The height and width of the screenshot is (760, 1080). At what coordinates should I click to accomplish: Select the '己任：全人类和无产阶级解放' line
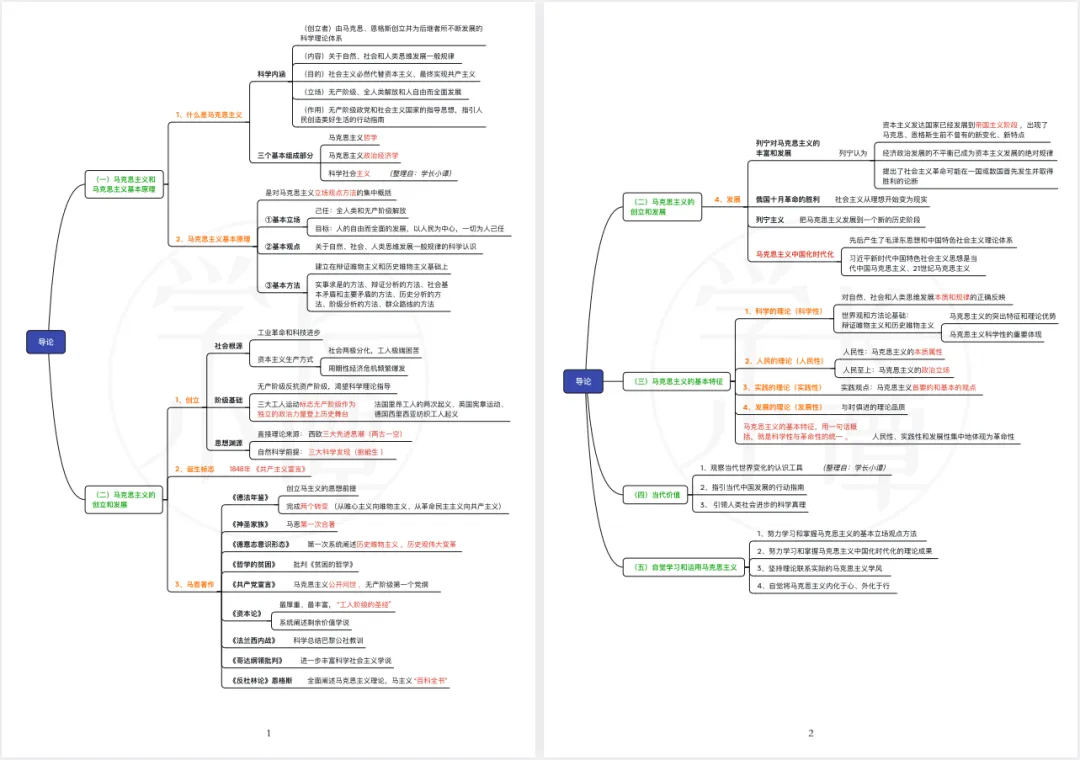[x=361, y=211]
